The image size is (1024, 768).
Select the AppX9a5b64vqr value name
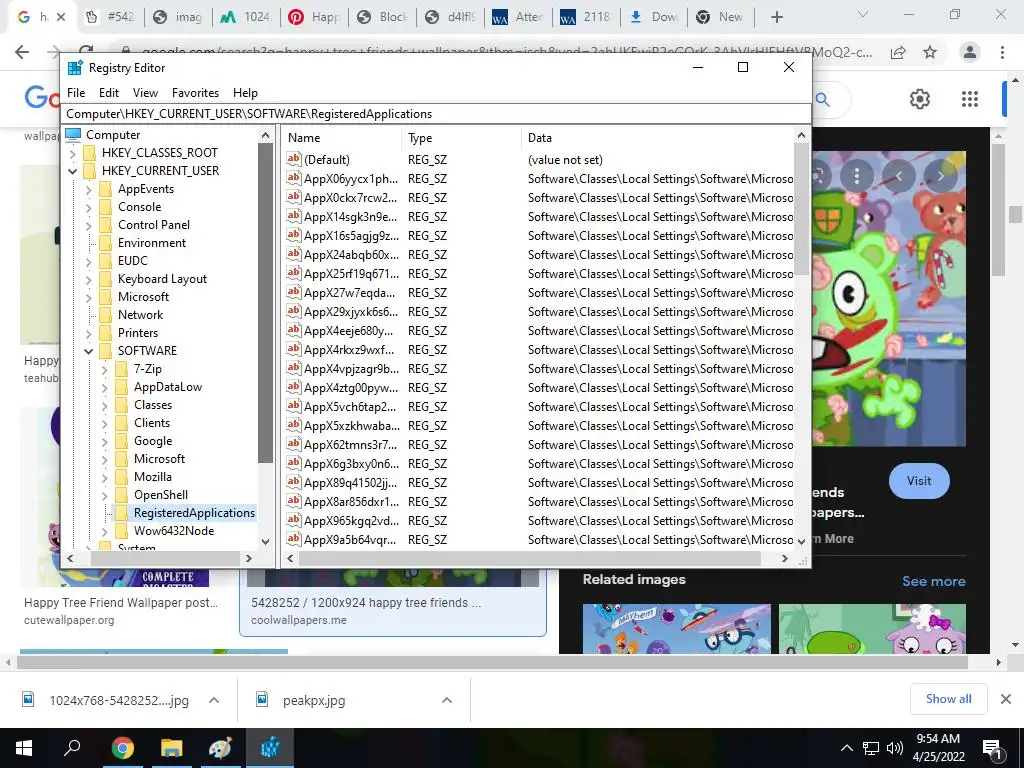pyautogui.click(x=349, y=539)
